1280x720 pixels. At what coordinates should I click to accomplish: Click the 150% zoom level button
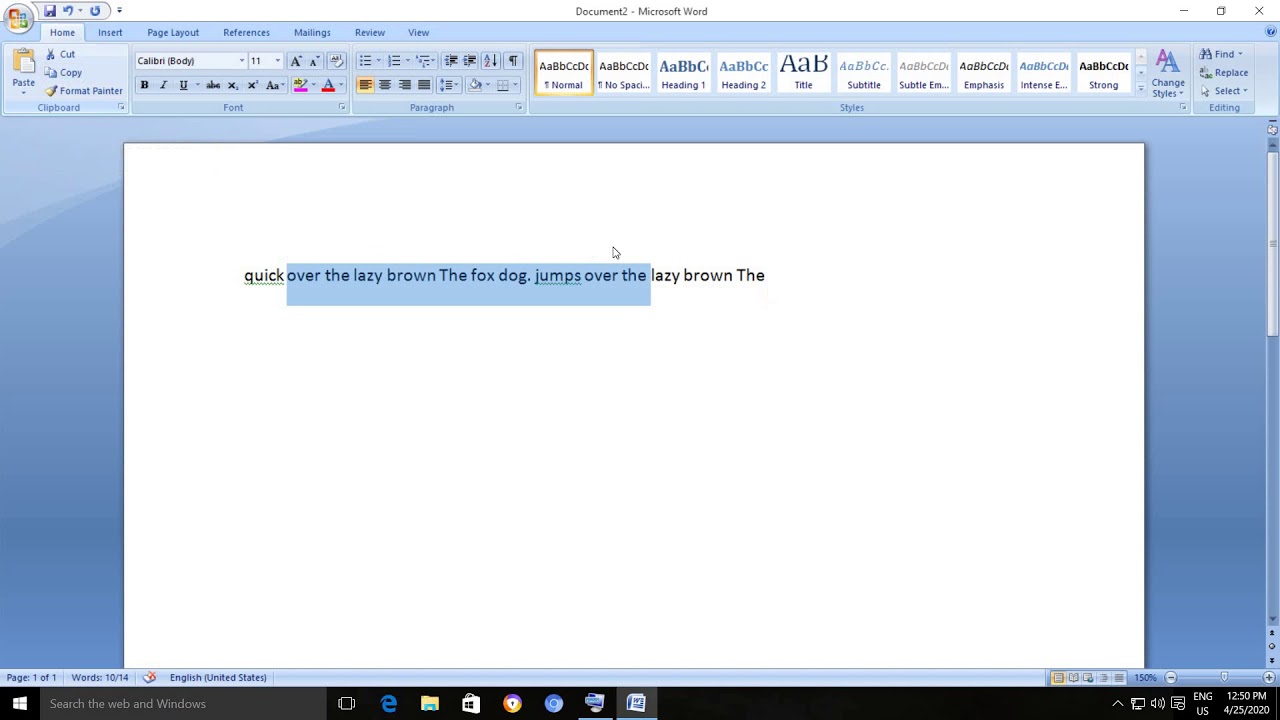1145,677
